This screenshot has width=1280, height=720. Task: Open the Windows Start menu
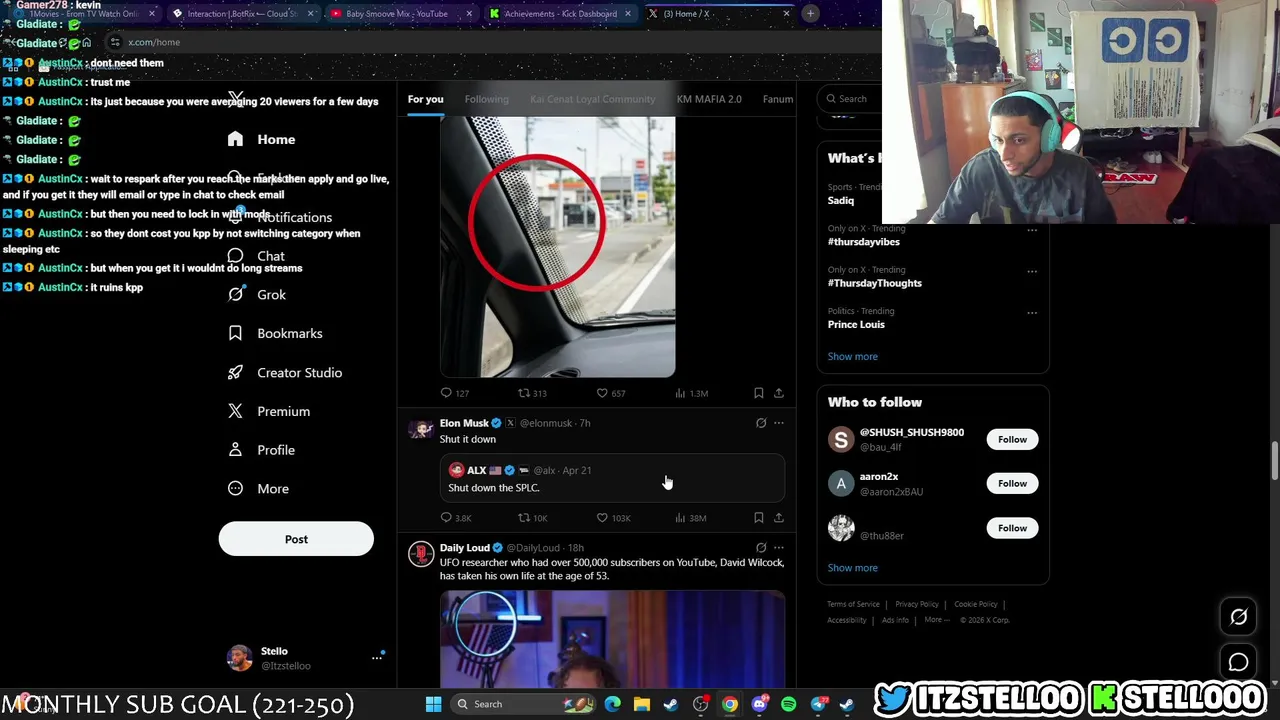tap(433, 704)
